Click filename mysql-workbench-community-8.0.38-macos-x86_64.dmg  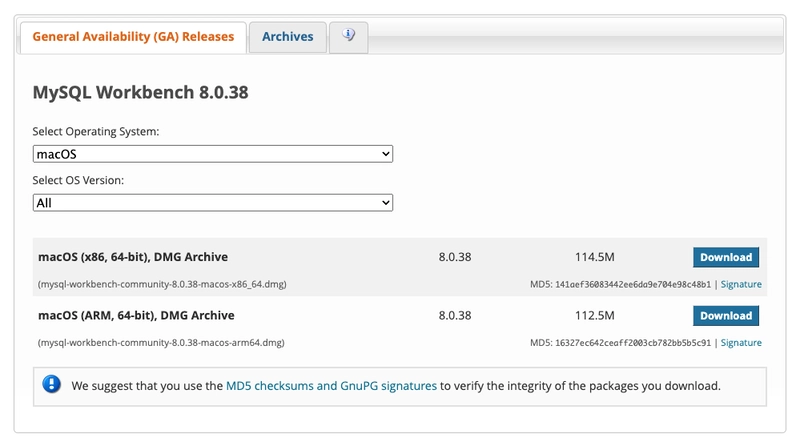pyautogui.click(x=162, y=284)
